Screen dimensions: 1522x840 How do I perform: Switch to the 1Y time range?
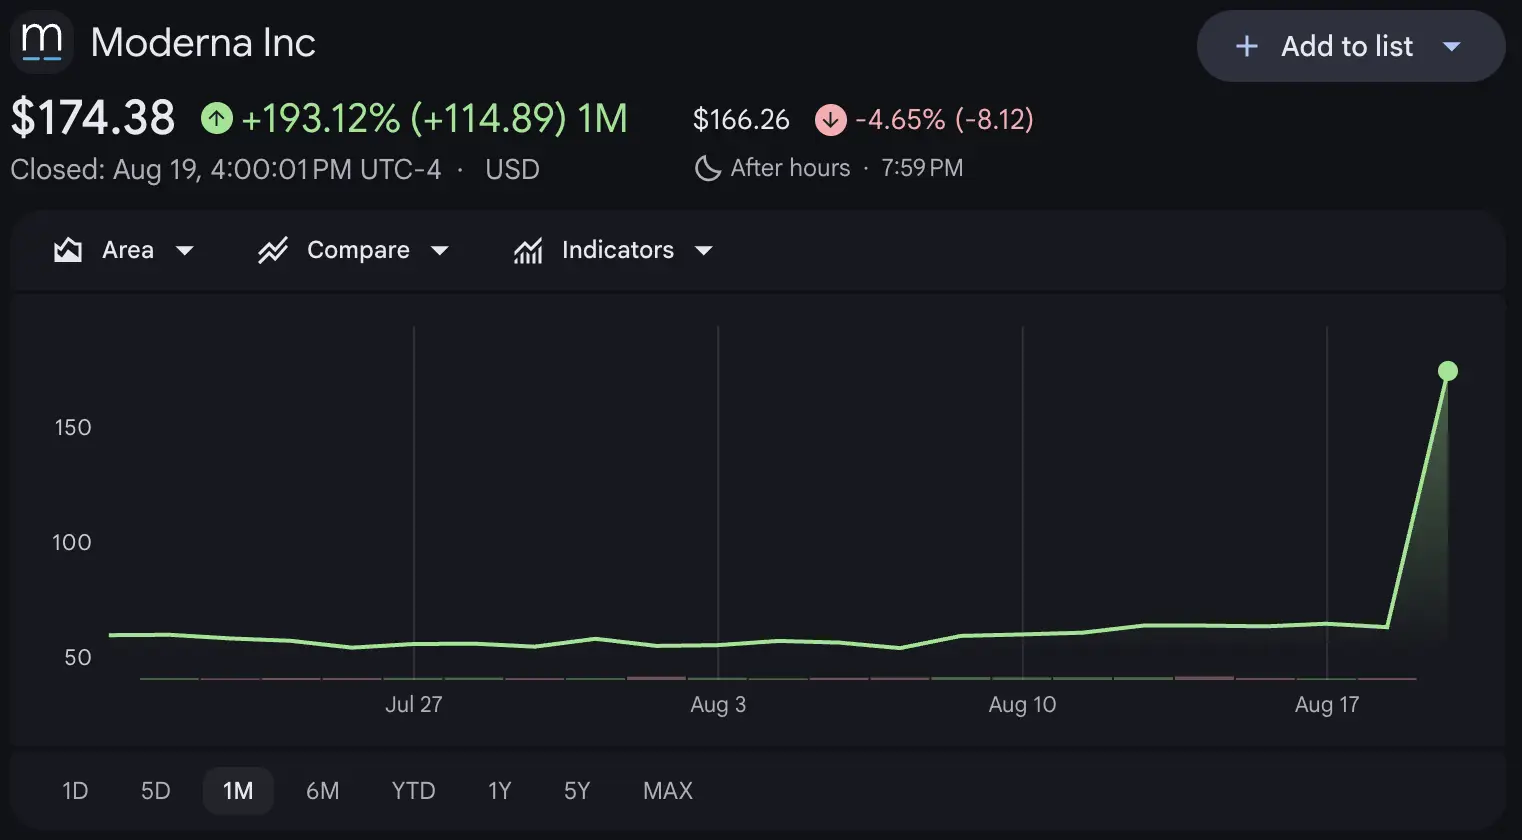pos(499,791)
